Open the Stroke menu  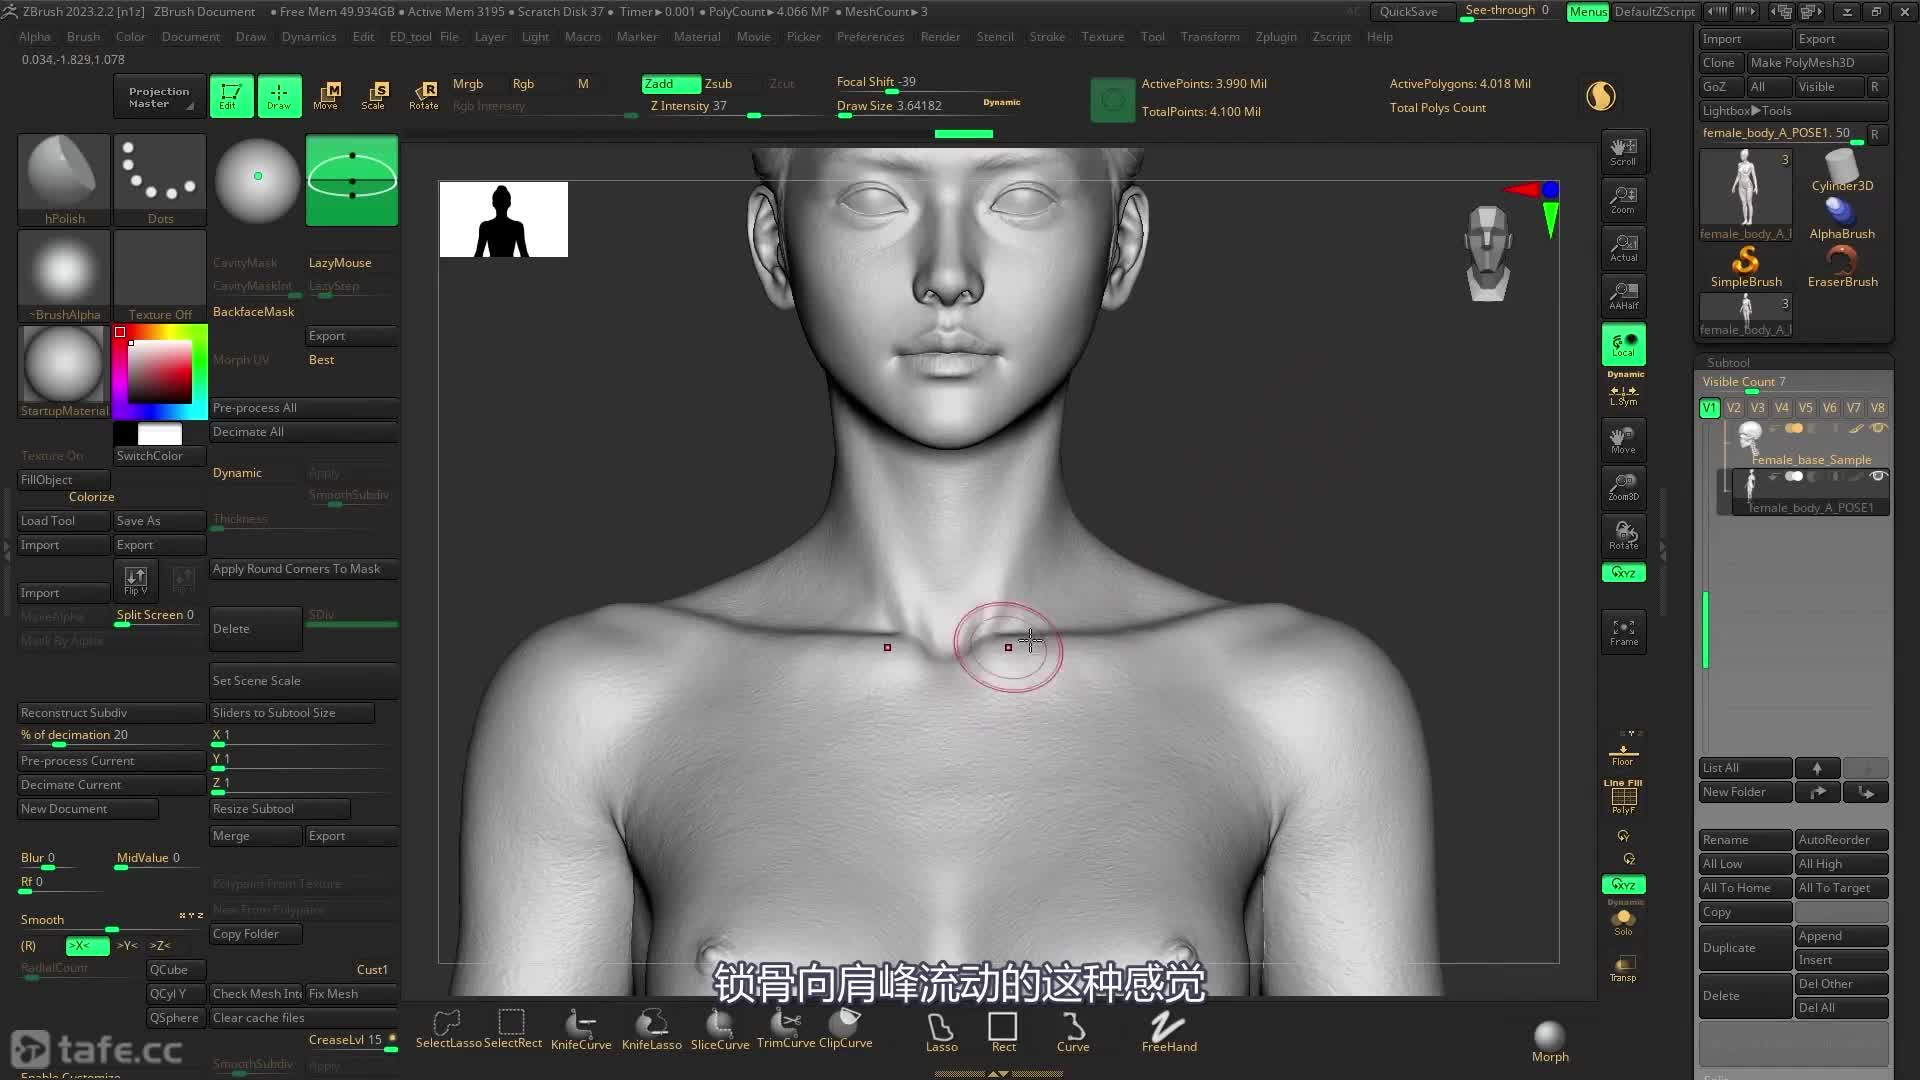click(1047, 37)
